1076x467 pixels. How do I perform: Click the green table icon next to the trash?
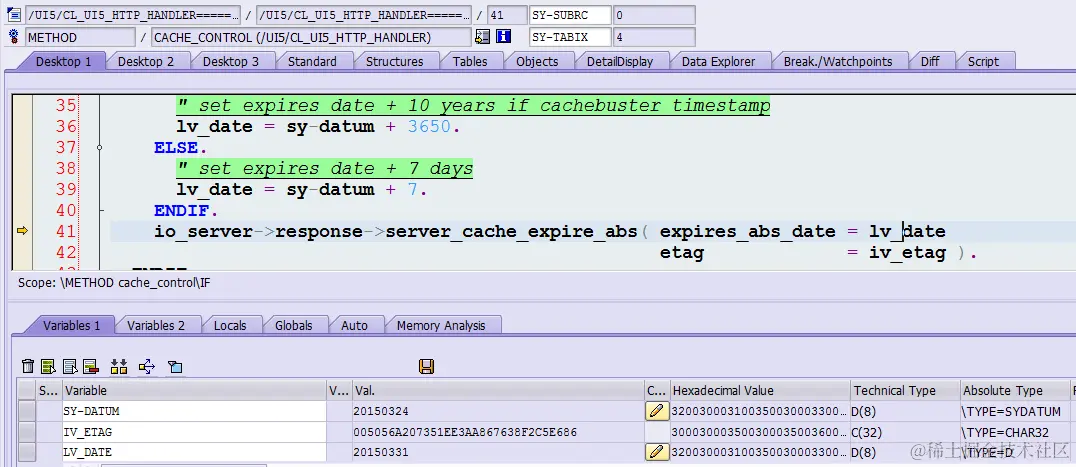(48, 367)
